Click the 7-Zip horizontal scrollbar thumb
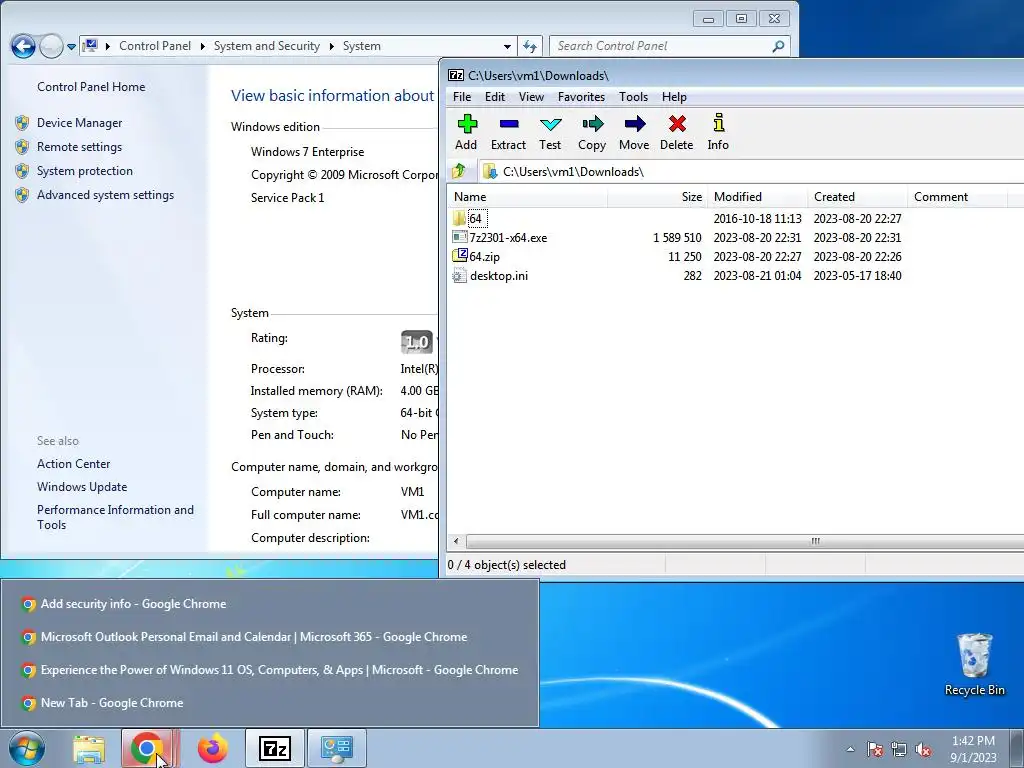1024x768 pixels. coord(815,541)
